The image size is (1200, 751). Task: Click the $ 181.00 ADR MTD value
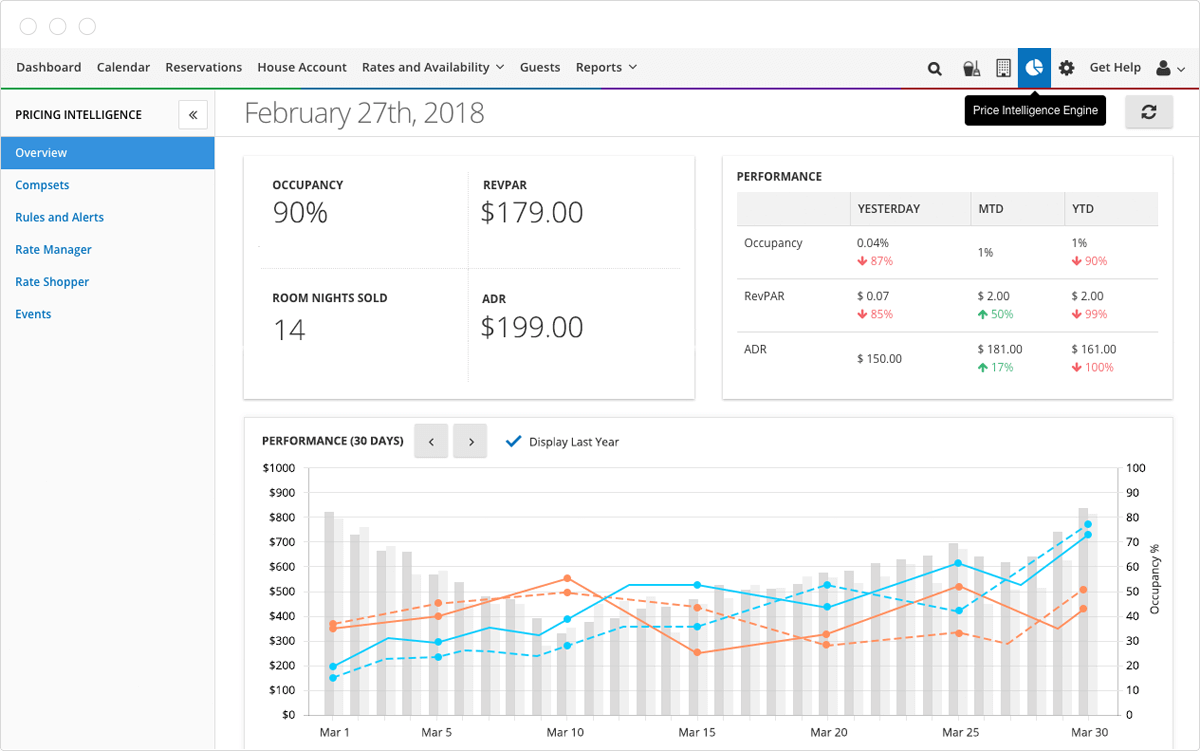(x=1000, y=349)
